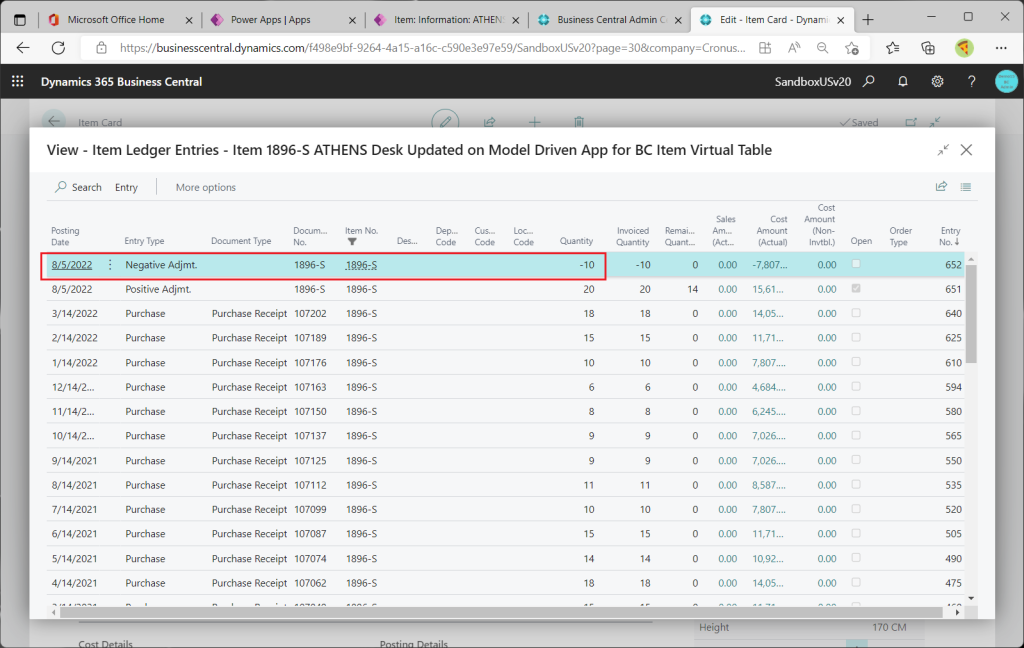Click the magnifier search icon in header
This screenshot has height=648, width=1024.
pyautogui.click(x=869, y=82)
